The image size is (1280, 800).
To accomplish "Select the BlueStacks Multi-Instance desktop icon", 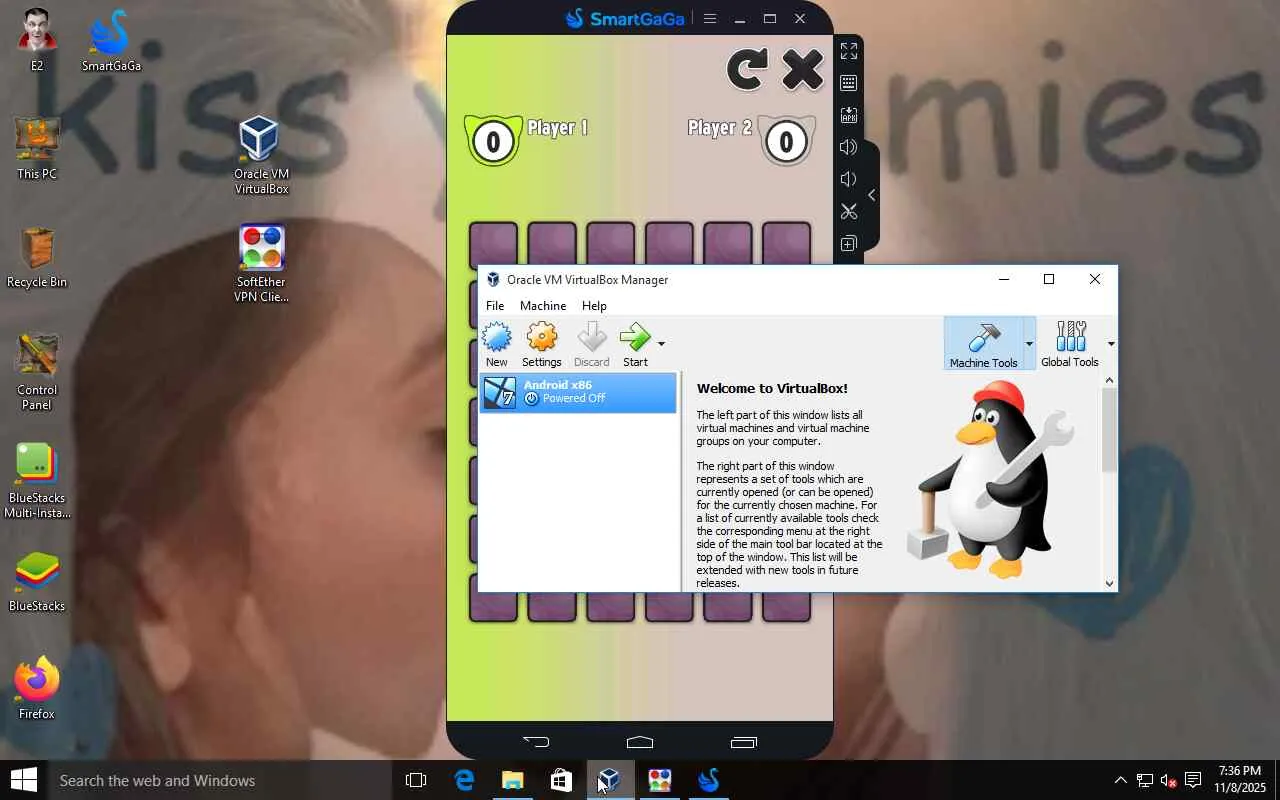I will click(x=37, y=481).
